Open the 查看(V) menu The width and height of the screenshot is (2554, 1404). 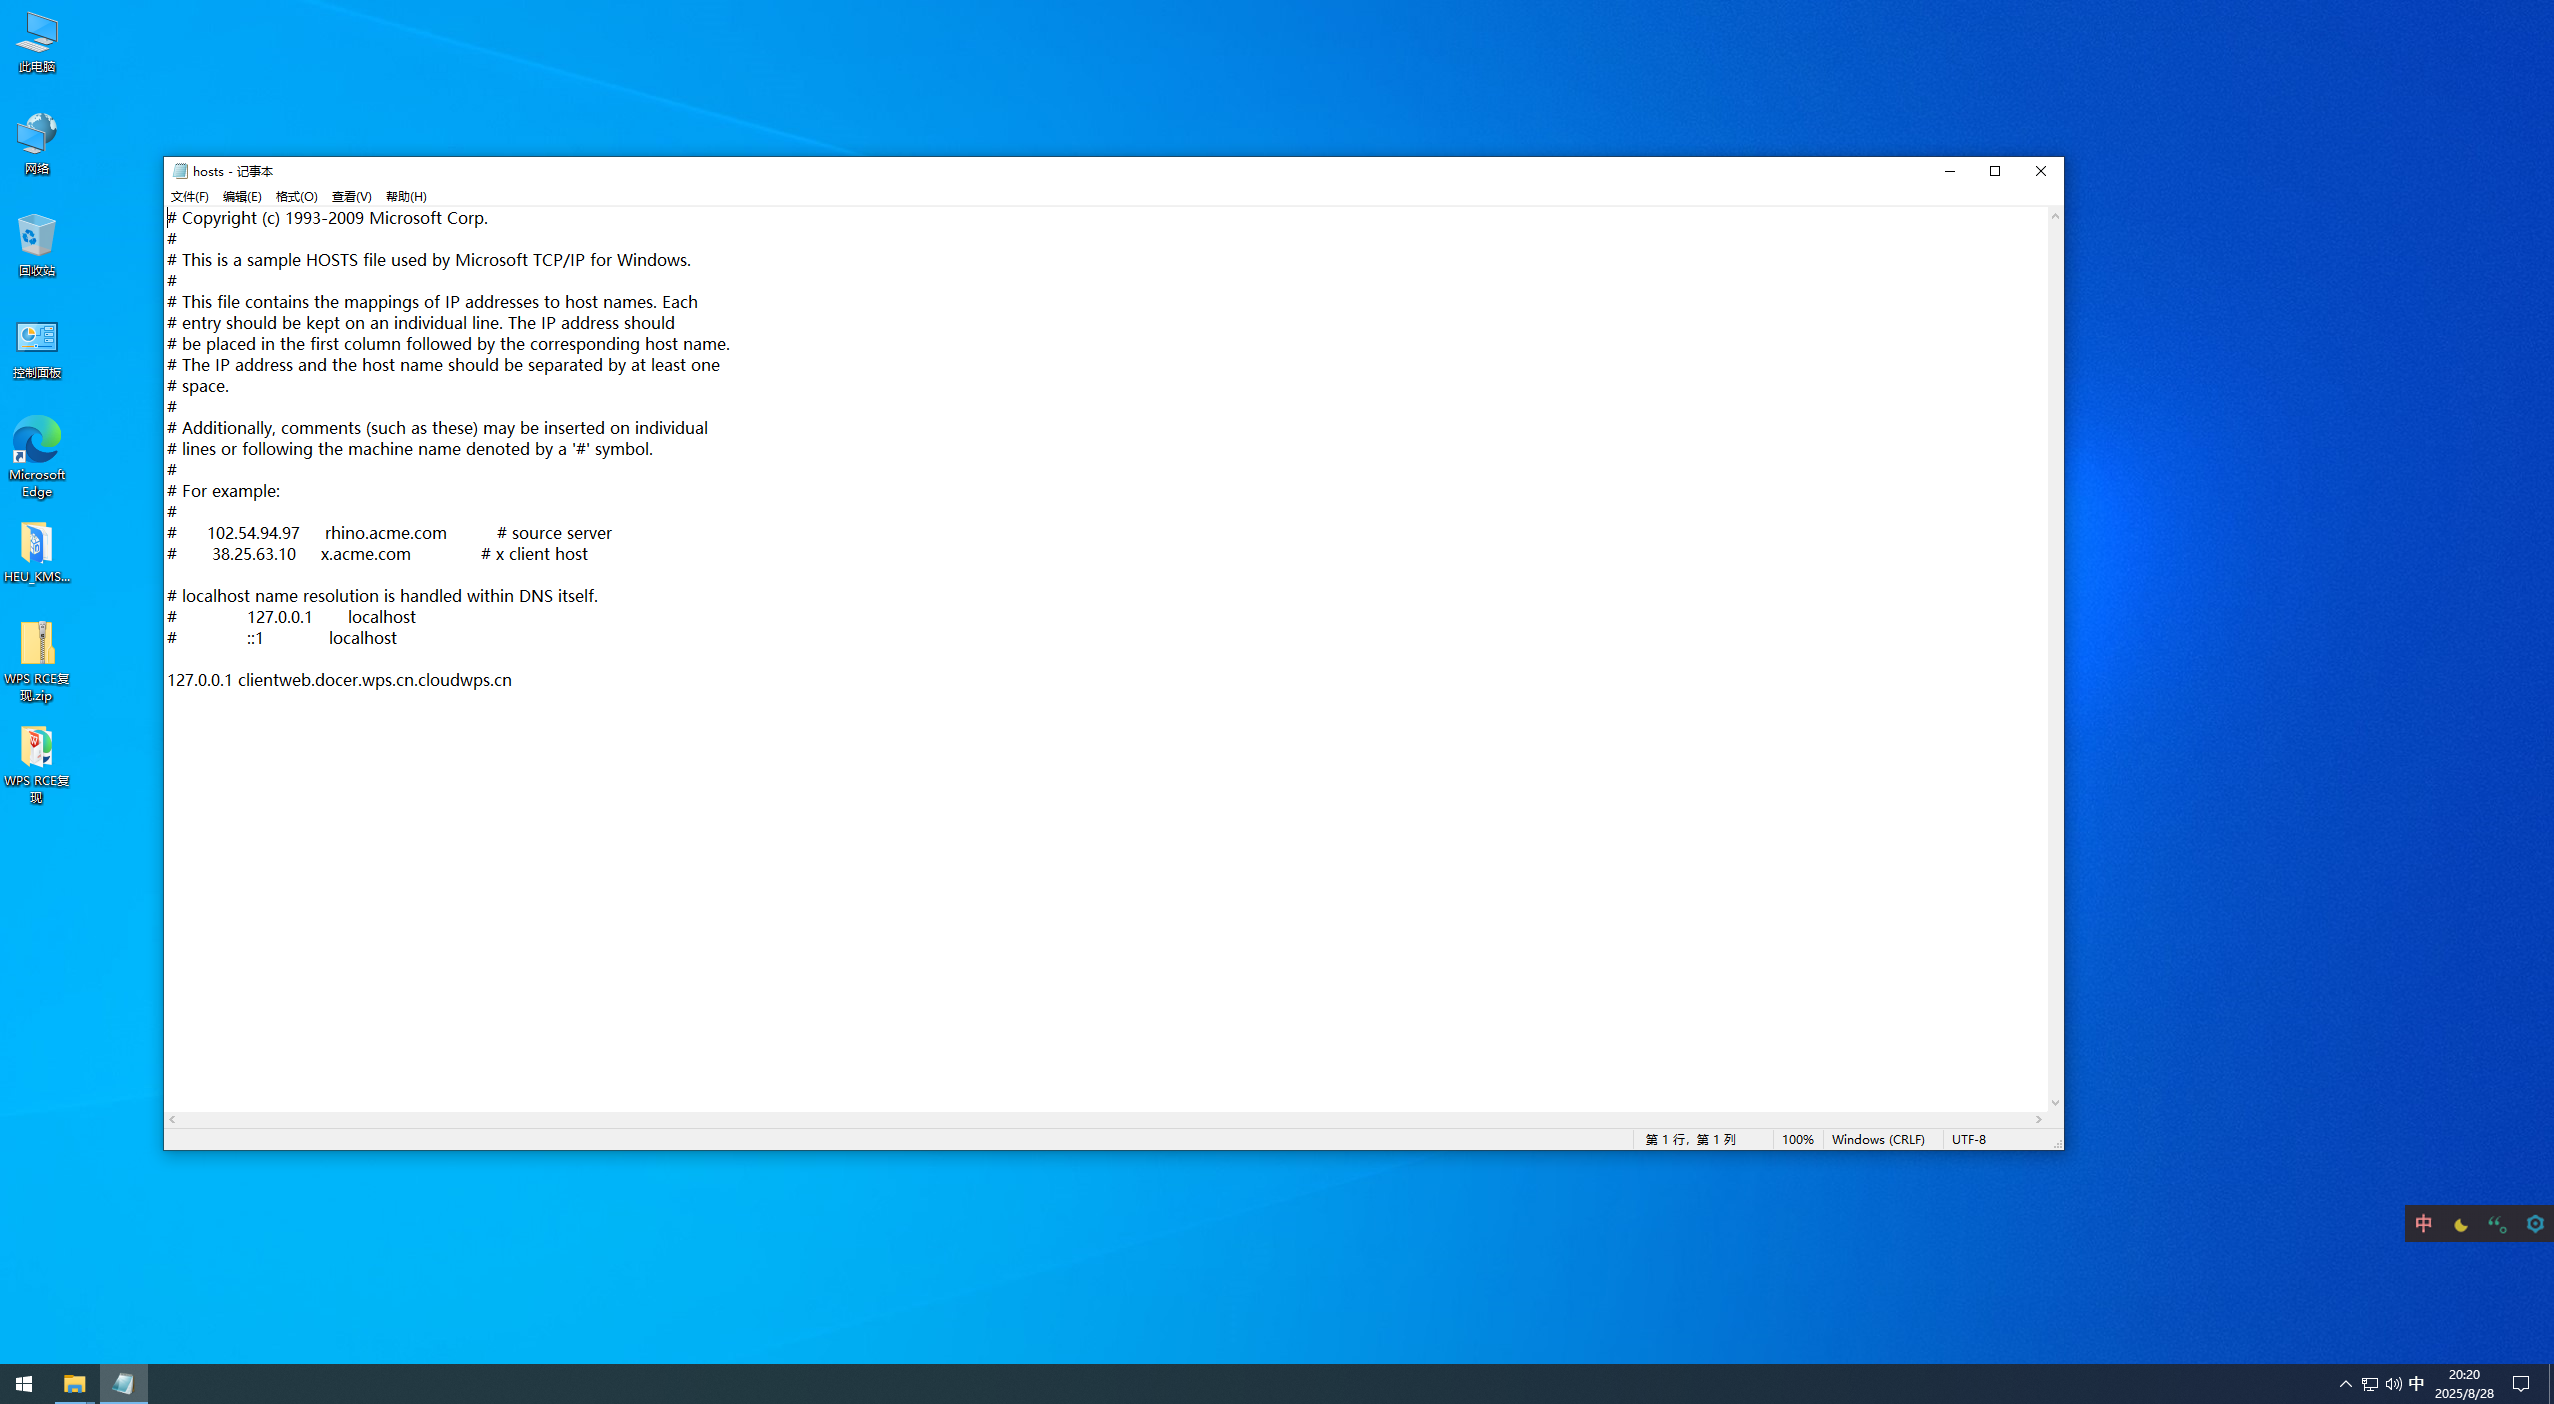[x=351, y=197]
